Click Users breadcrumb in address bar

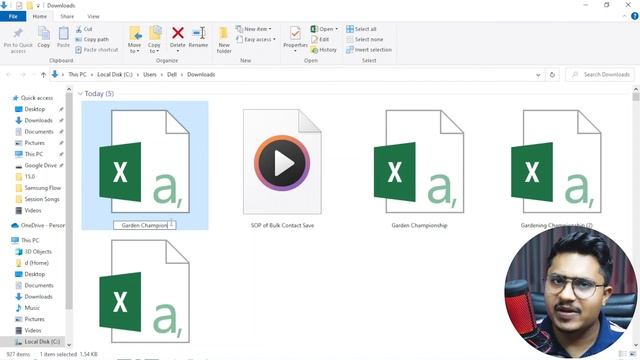click(x=150, y=74)
